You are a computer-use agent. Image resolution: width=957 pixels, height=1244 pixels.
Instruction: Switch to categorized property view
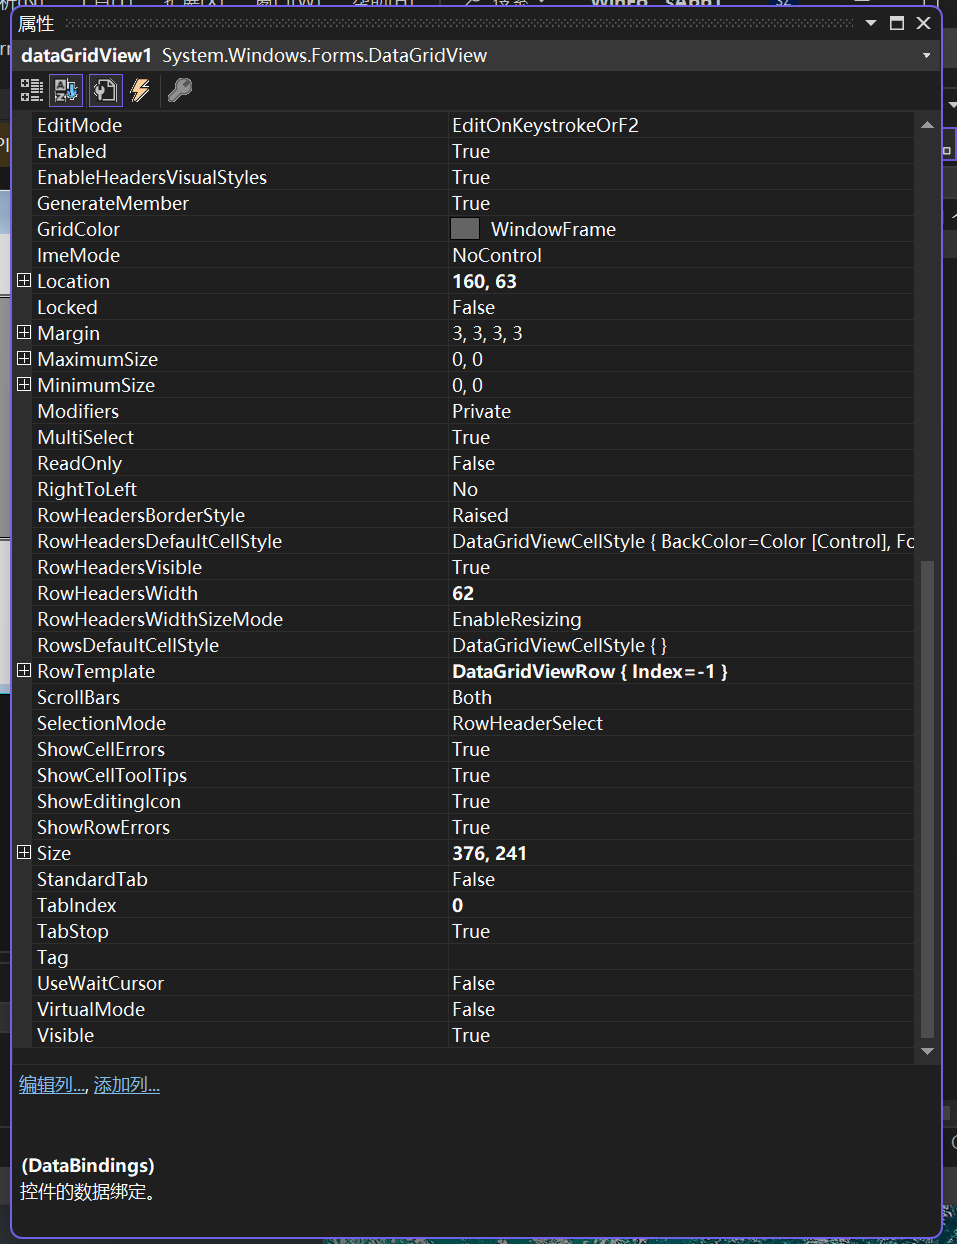tap(31, 90)
